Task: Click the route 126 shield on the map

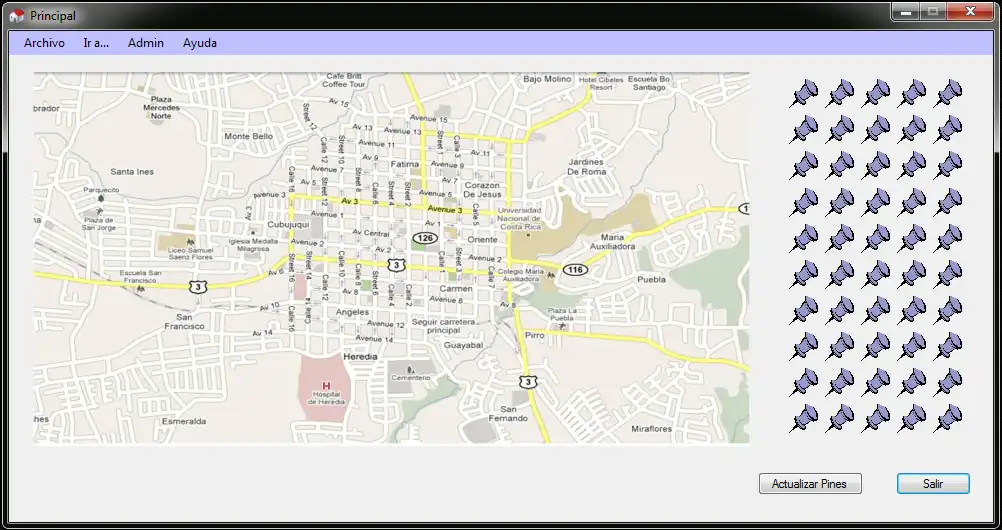Action: (425, 238)
